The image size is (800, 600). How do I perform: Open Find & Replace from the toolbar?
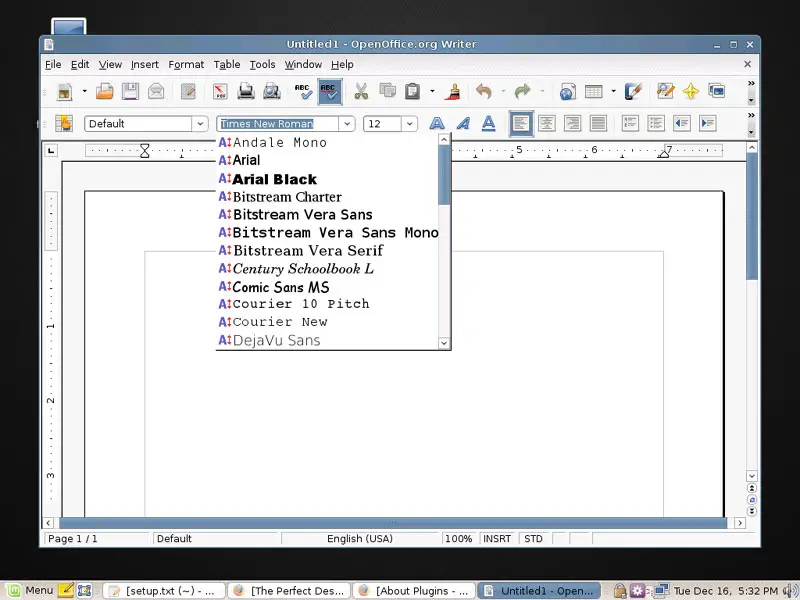(x=665, y=92)
